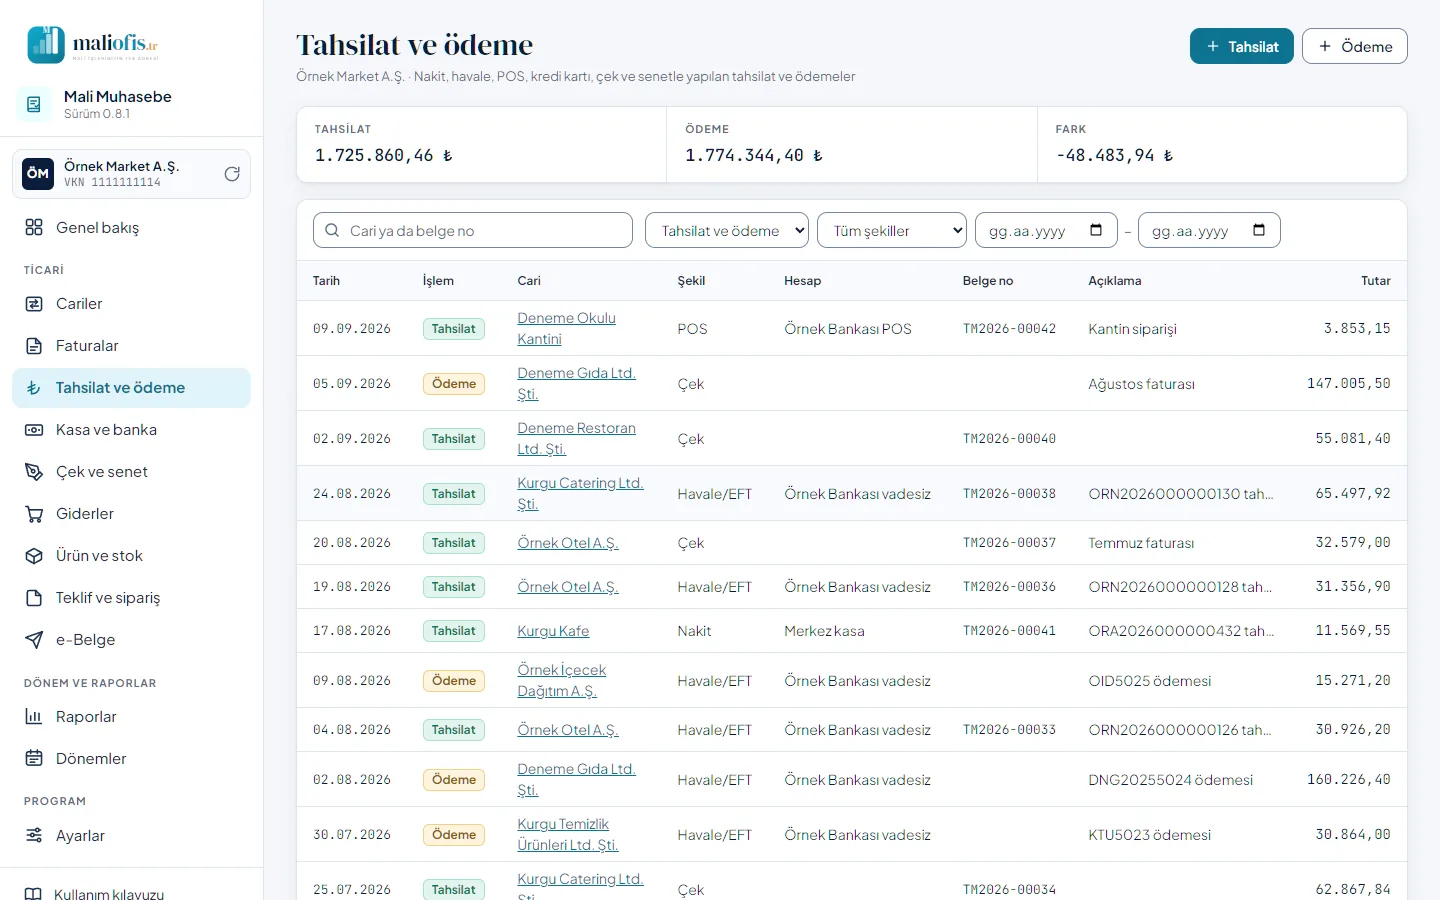
Task: Click the Merkez kasa account cell
Action: click(x=824, y=631)
